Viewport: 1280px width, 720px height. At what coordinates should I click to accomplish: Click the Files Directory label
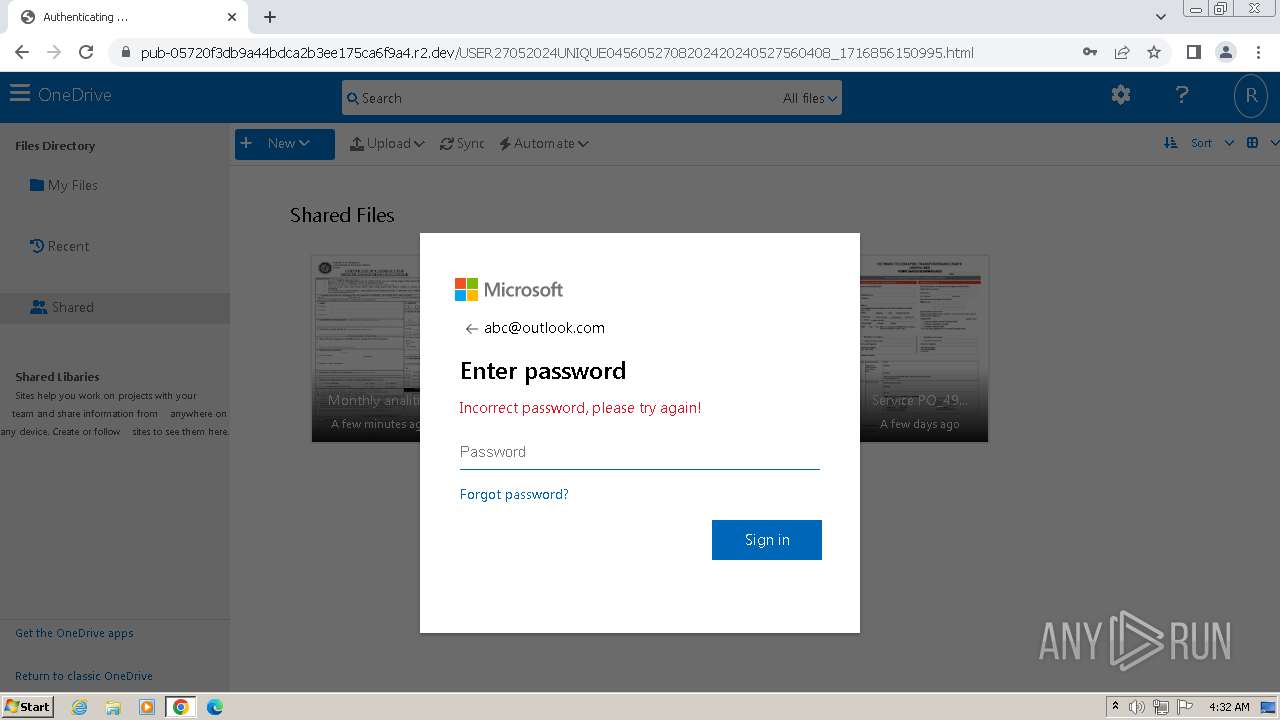(55, 146)
